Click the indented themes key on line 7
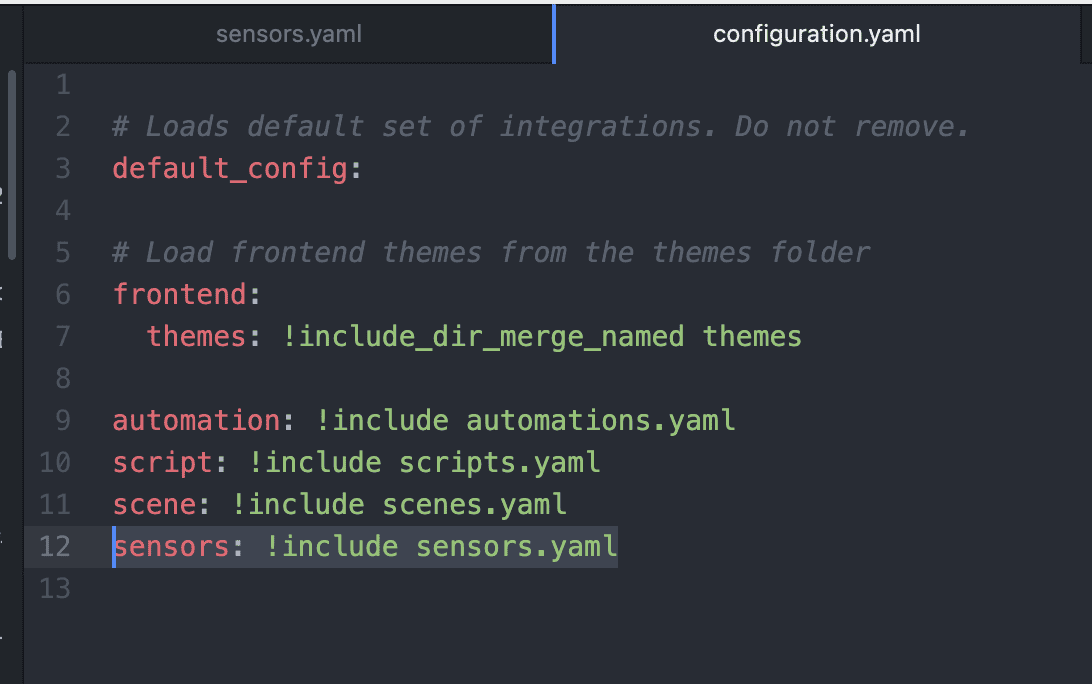This screenshot has width=1092, height=684. 196,336
